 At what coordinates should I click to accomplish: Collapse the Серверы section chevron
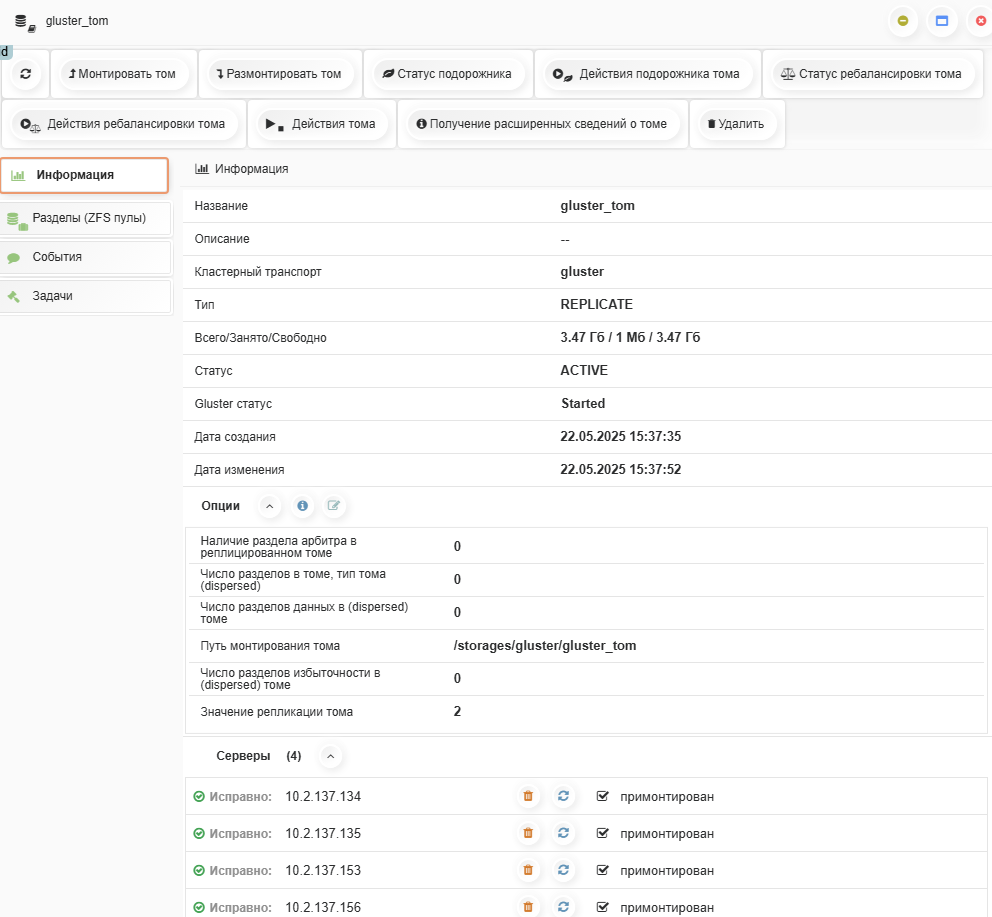click(x=330, y=756)
